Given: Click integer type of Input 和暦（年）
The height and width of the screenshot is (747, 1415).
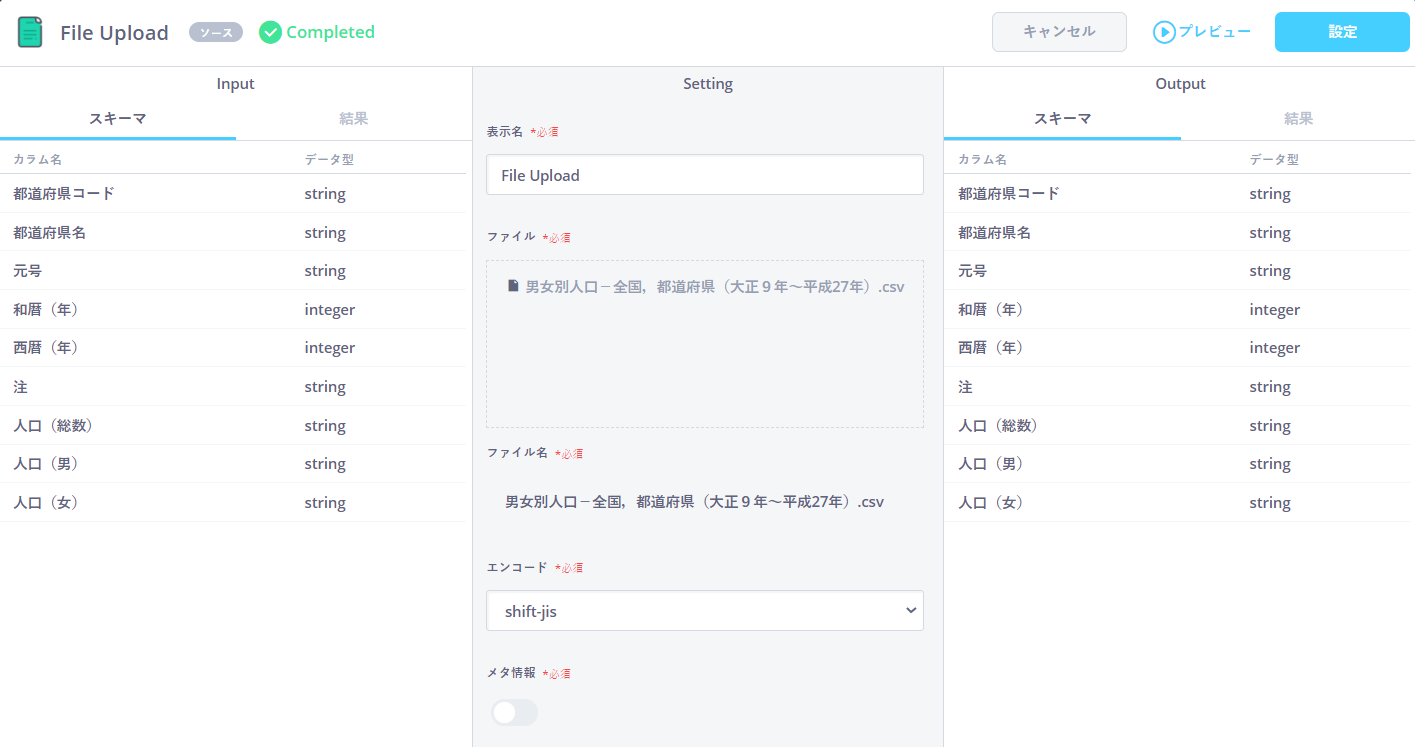Looking at the screenshot, I should pyautogui.click(x=330, y=310).
